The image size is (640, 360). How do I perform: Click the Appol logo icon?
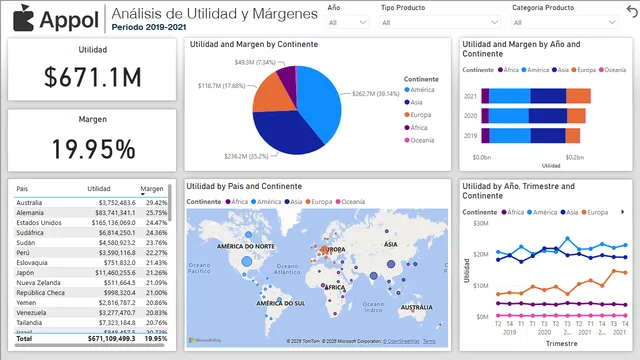click(24, 18)
